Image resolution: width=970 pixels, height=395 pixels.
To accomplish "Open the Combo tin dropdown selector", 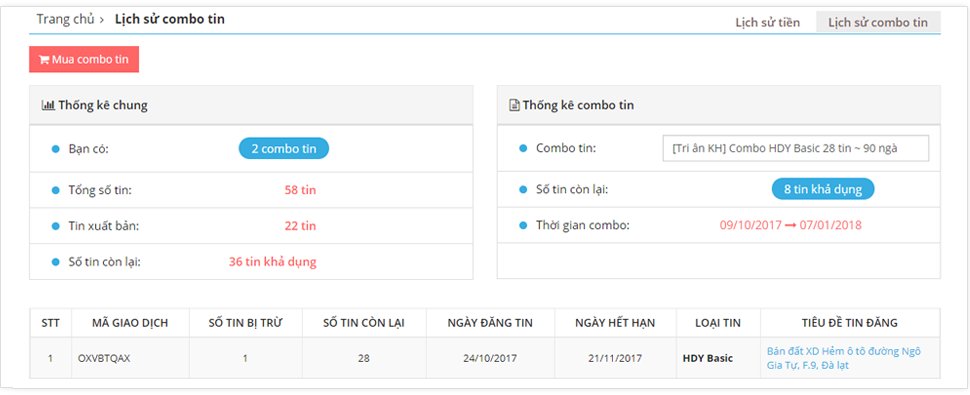I will [x=796, y=148].
